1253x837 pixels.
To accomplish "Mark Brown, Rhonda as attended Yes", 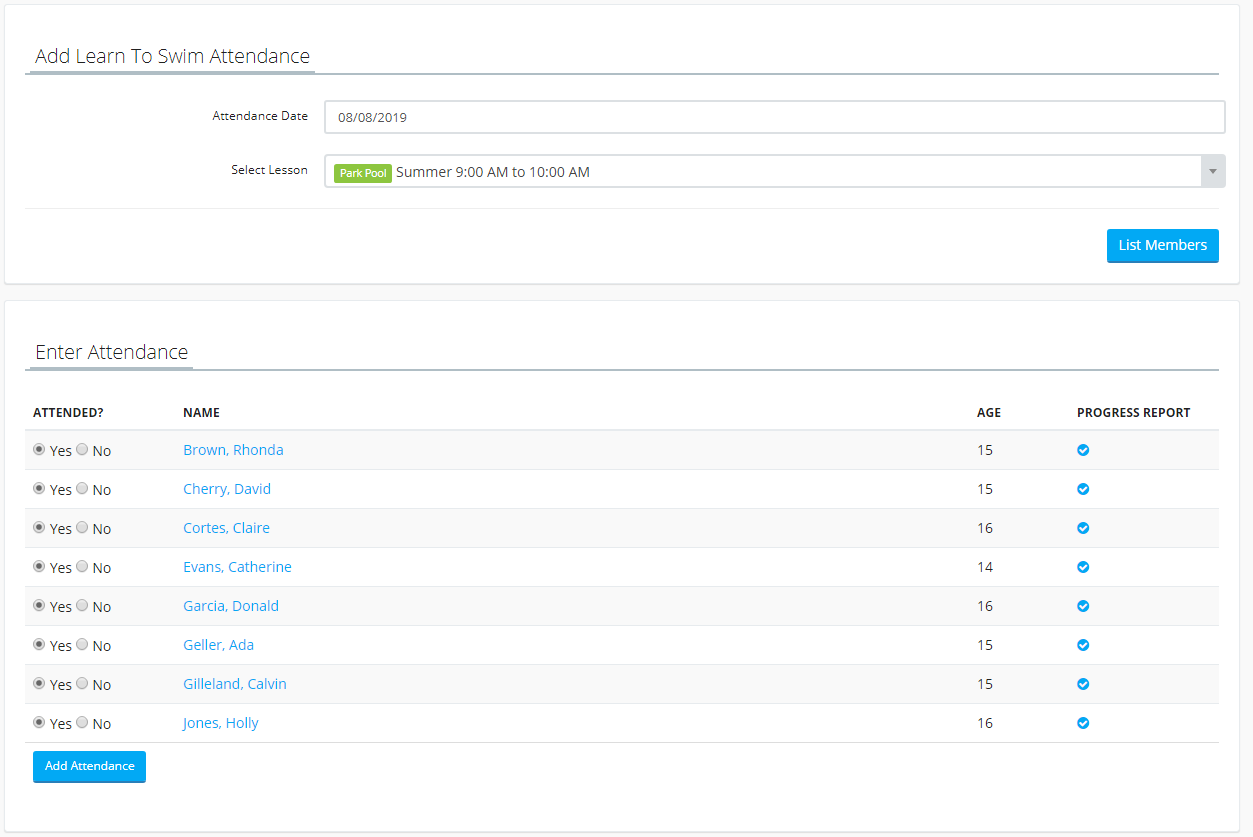I will [x=39, y=449].
